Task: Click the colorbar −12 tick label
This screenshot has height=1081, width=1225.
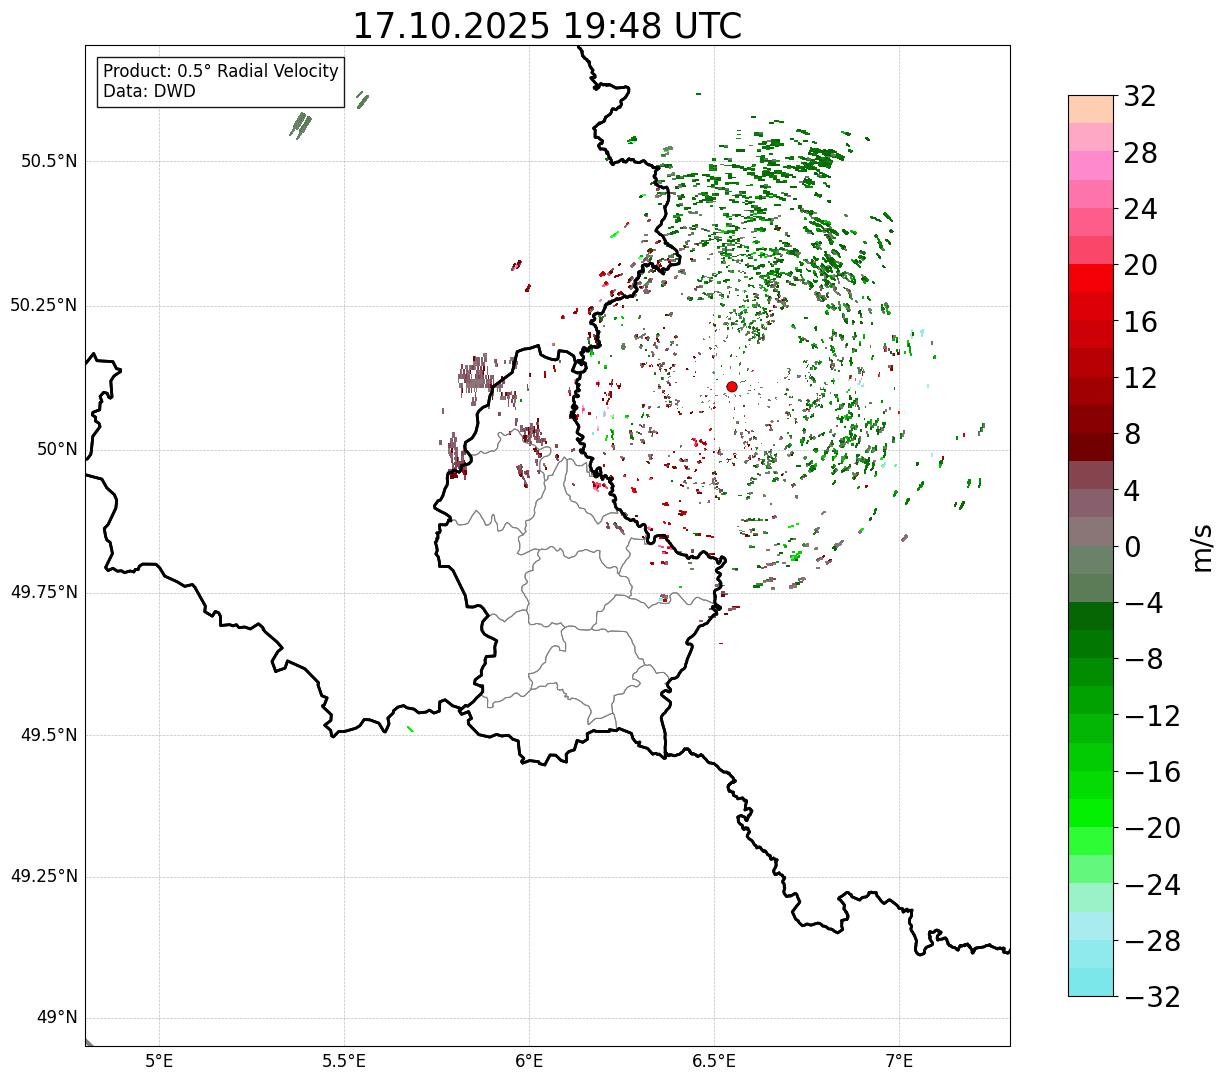Action: tap(1152, 716)
